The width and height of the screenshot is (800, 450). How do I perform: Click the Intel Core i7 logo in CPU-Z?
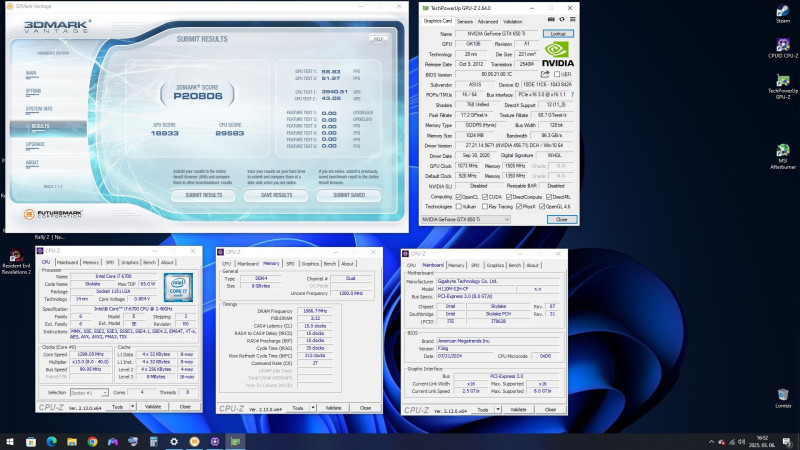click(178, 287)
